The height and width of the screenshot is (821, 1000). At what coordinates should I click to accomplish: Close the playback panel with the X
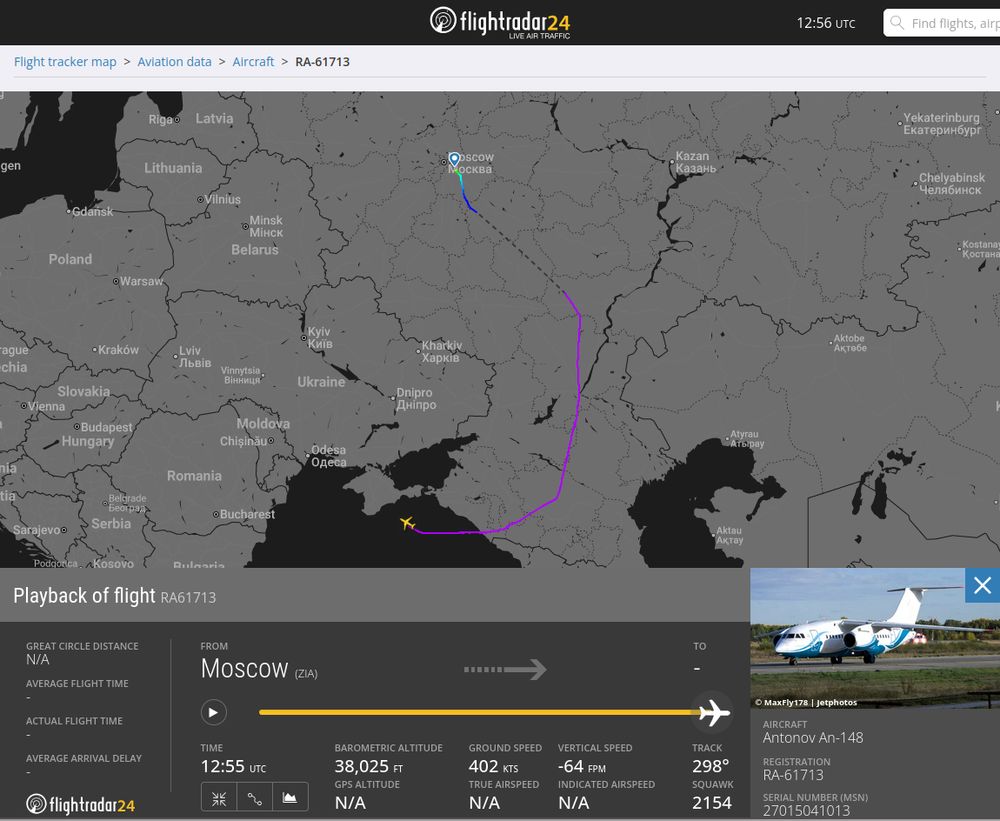coord(982,585)
